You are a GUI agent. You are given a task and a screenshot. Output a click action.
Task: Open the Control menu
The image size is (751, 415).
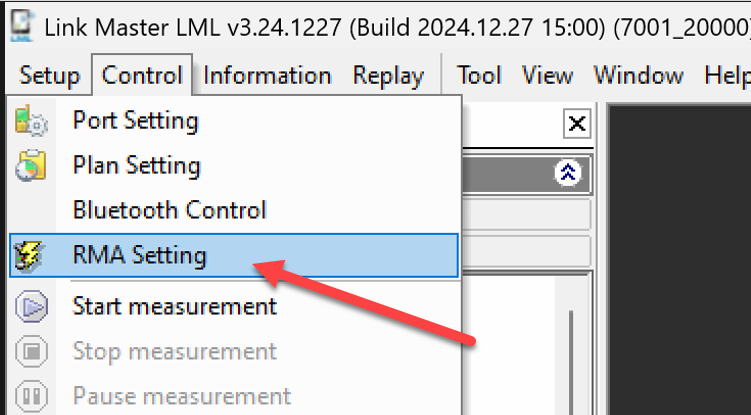142,75
